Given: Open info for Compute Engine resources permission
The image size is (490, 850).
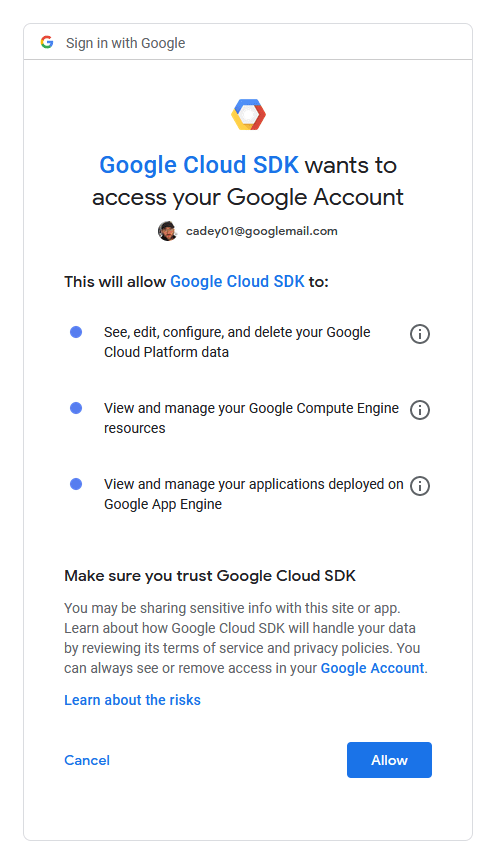Looking at the screenshot, I should [420, 410].
